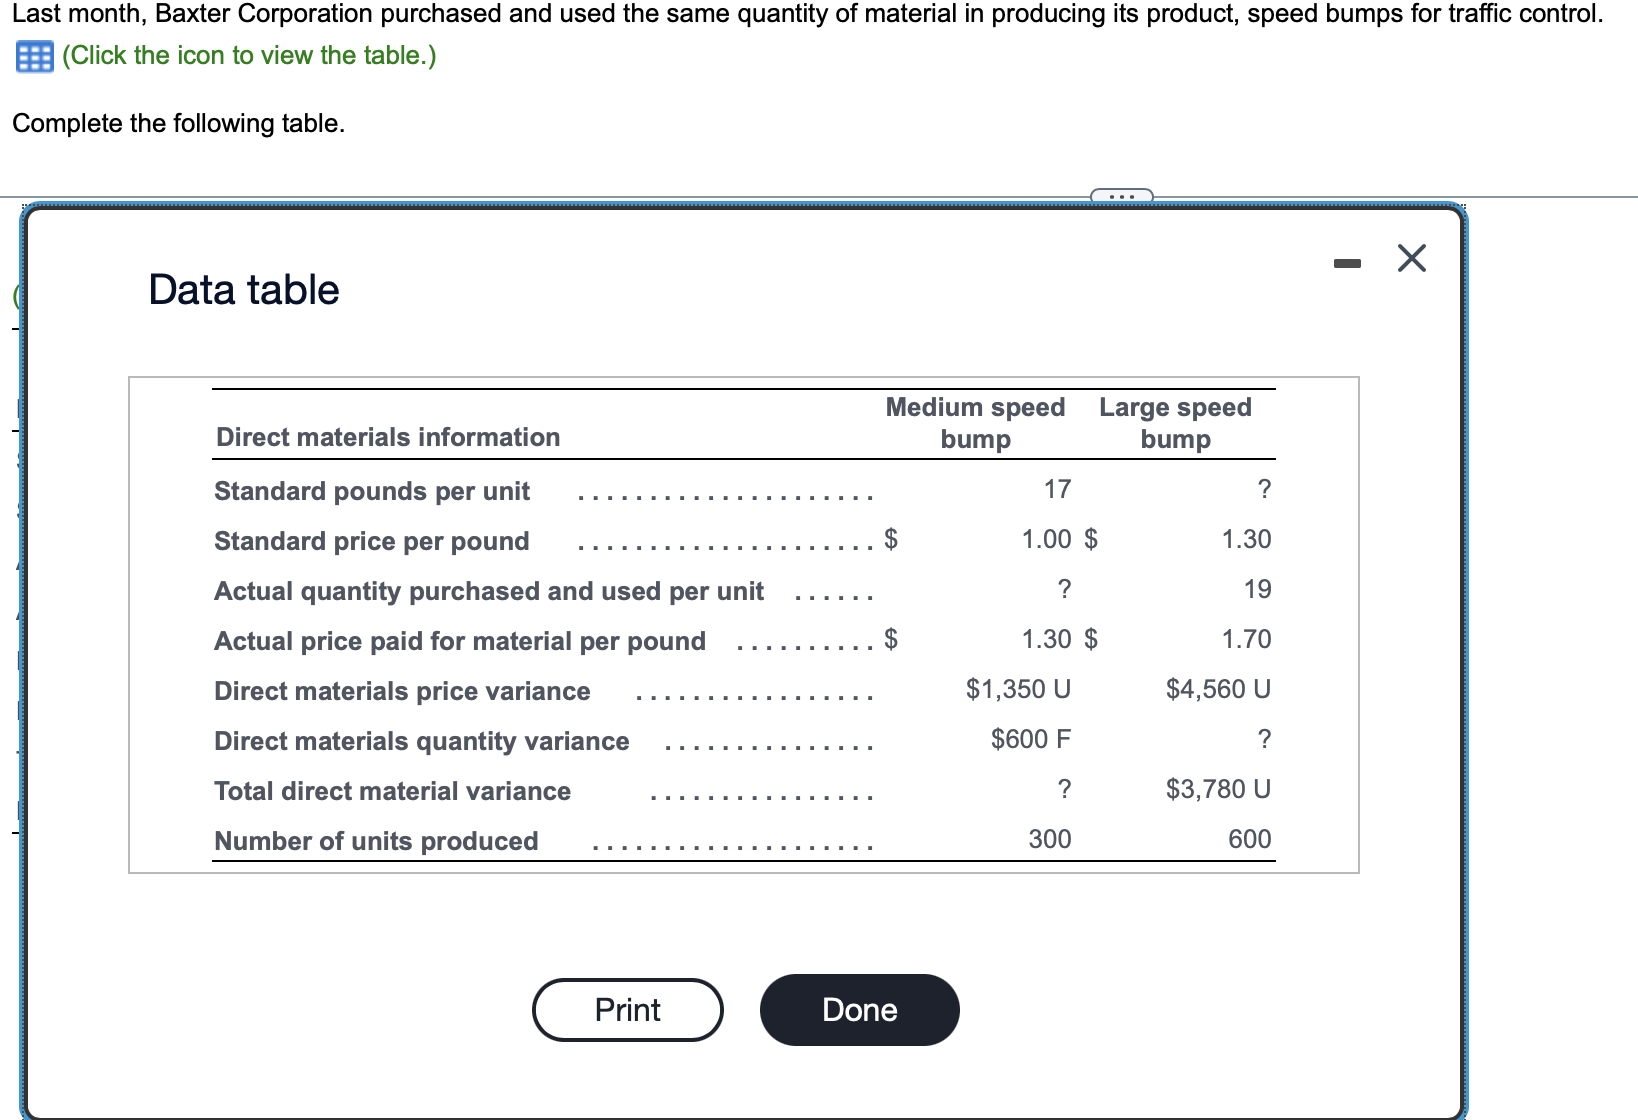The height and width of the screenshot is (1120, 1638).
Task: Click the Medium speed bump actual quantity question mark
Action: click(x=1063, y=590)
